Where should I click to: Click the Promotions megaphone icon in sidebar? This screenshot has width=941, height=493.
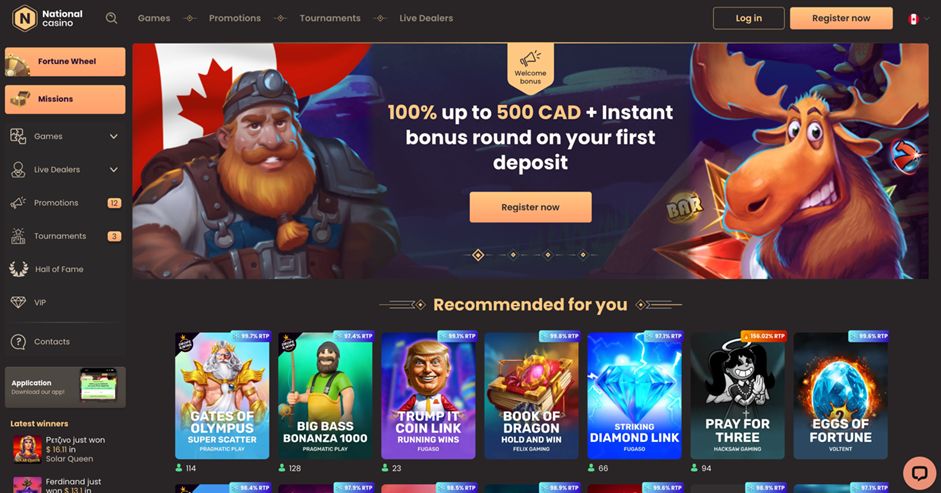coord(19,203)
